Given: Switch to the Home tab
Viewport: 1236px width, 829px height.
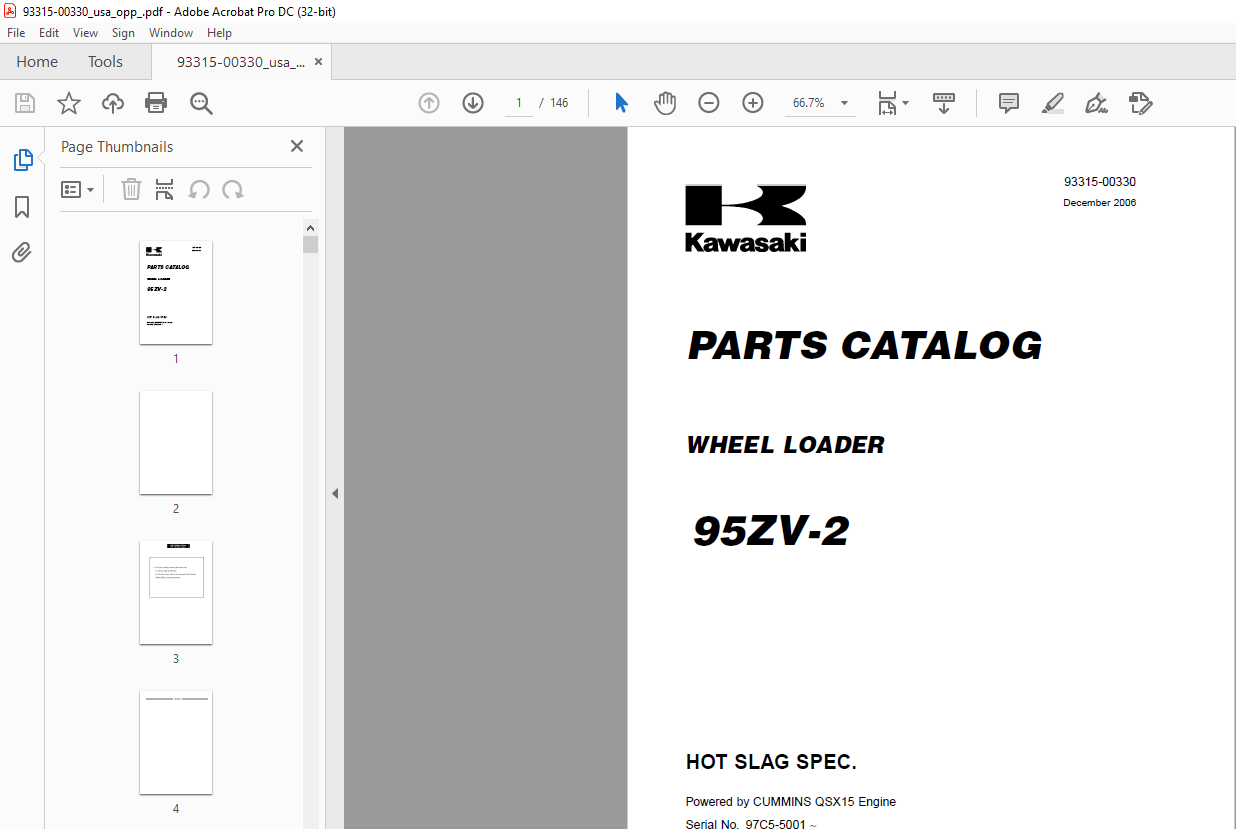Looking at the screenshot, I should tap(37, 62).
